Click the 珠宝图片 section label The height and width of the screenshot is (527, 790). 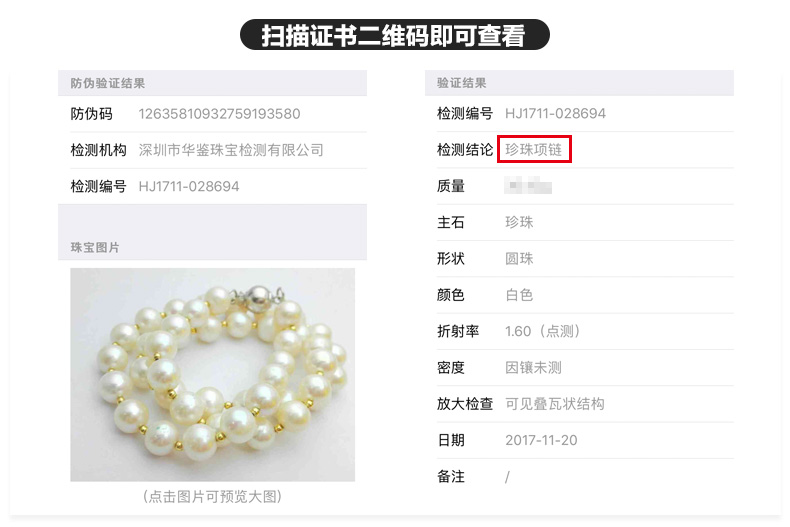(95, 247)
